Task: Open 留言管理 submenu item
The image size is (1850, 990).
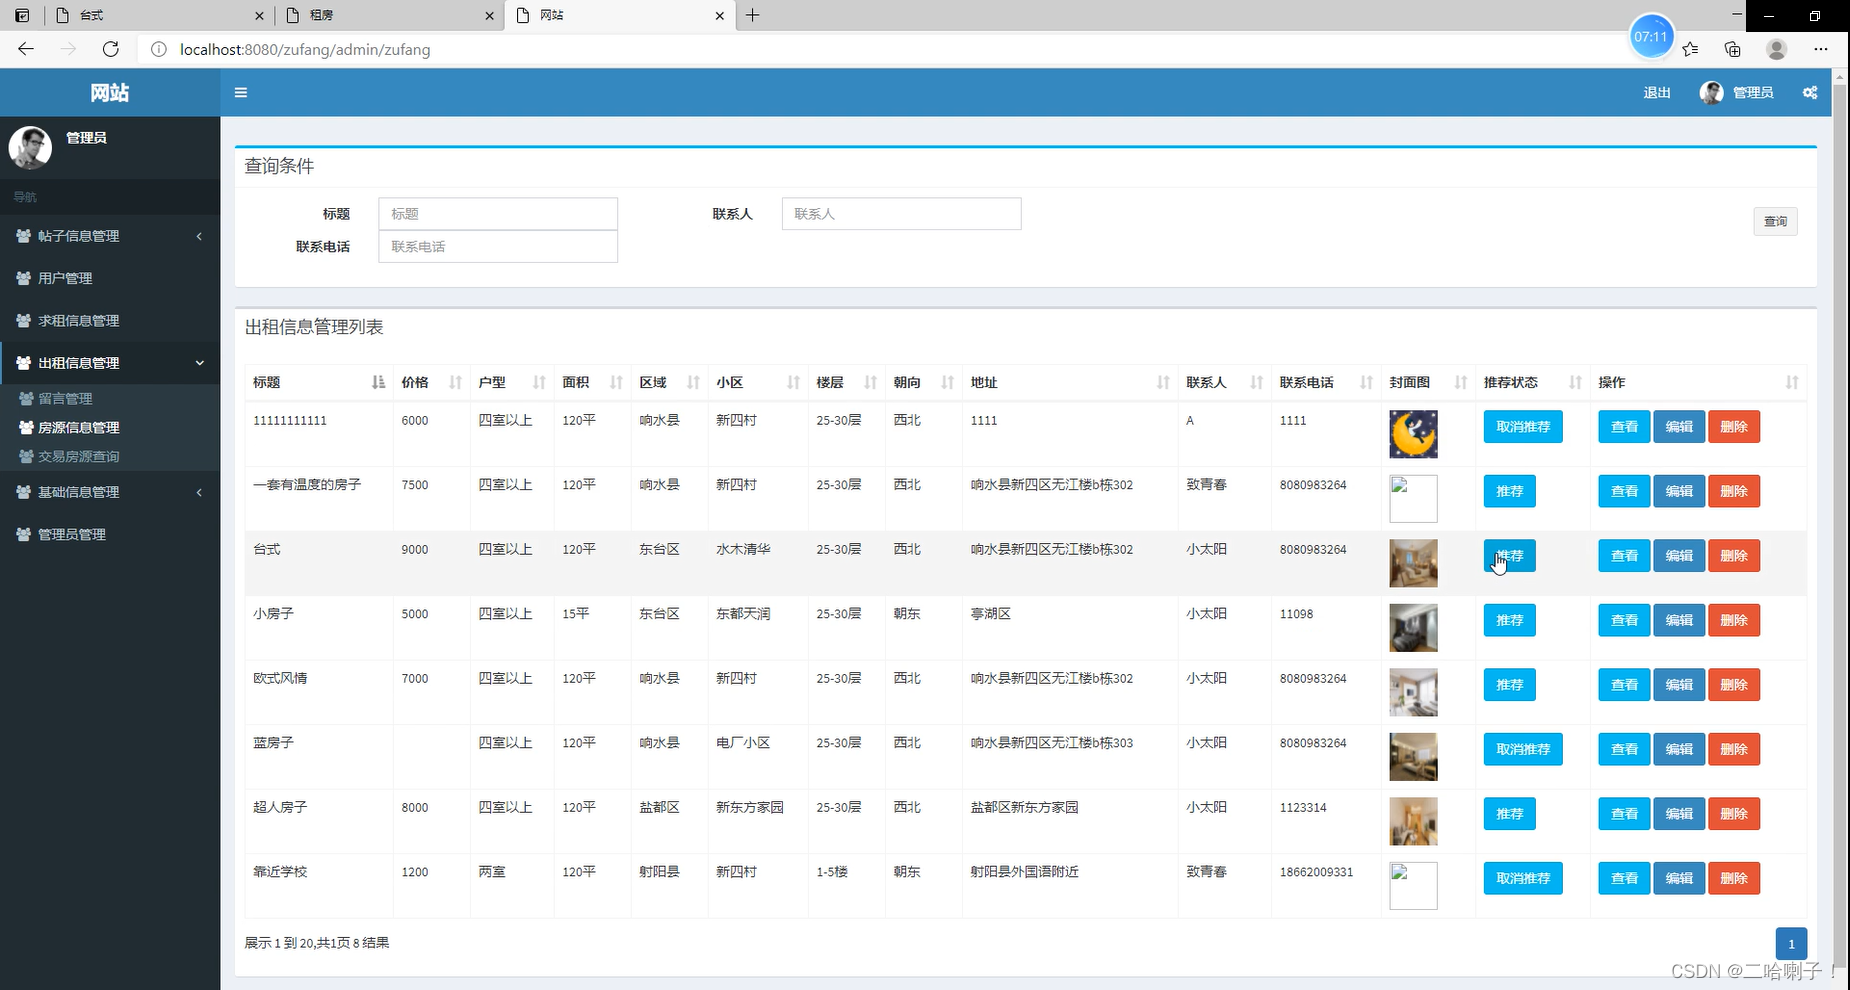Action: [x=110, y=398]
